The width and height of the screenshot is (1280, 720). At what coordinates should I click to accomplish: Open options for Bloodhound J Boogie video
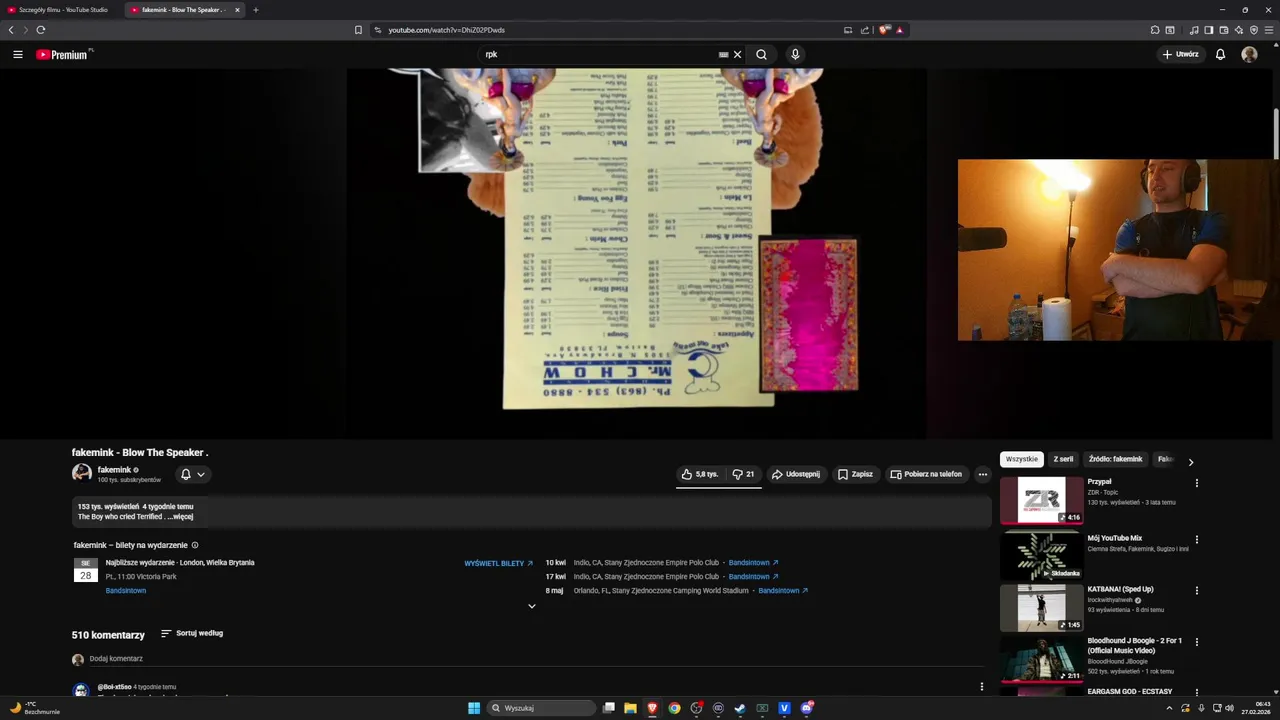(1196, 642)
